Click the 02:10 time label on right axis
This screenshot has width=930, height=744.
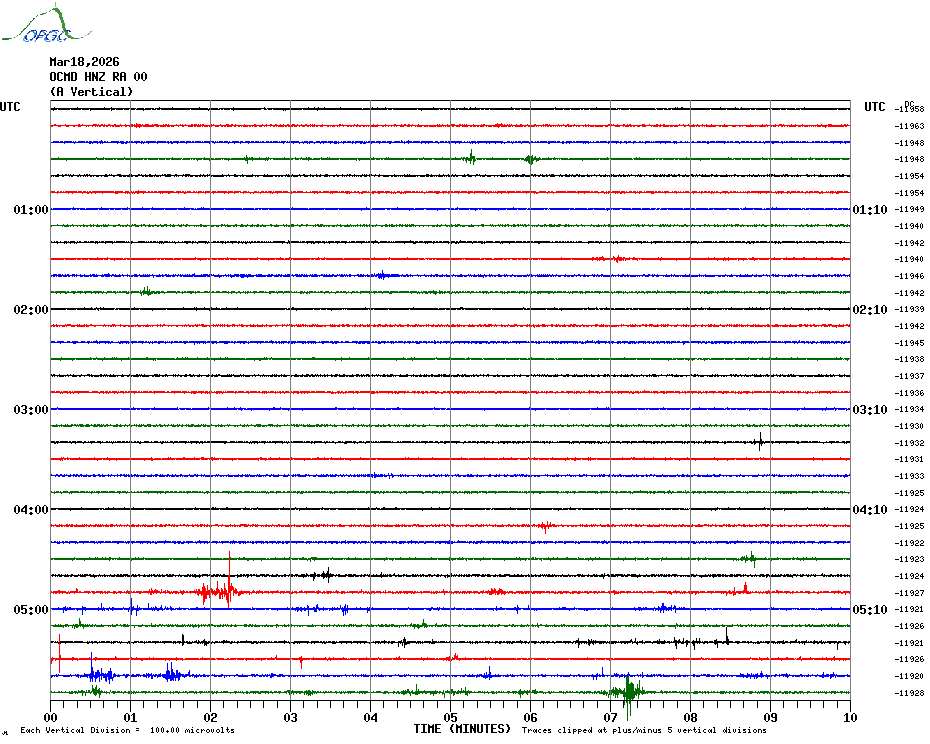[869, 310]
